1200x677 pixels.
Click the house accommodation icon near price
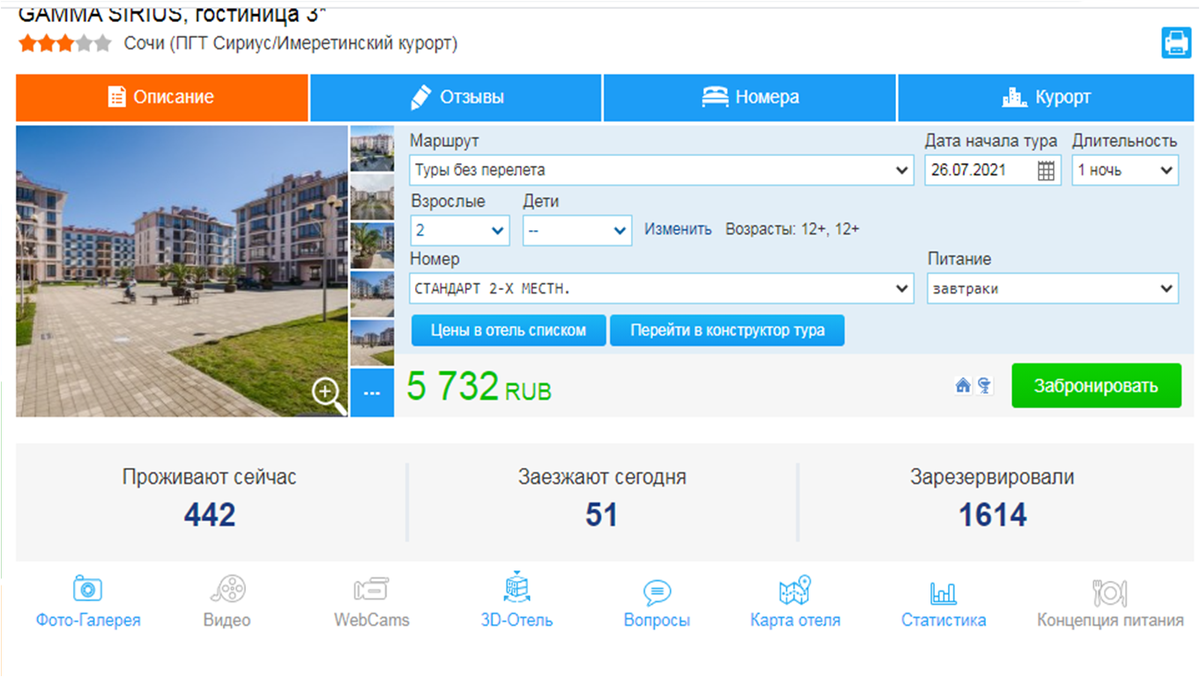tap(963, 386)
